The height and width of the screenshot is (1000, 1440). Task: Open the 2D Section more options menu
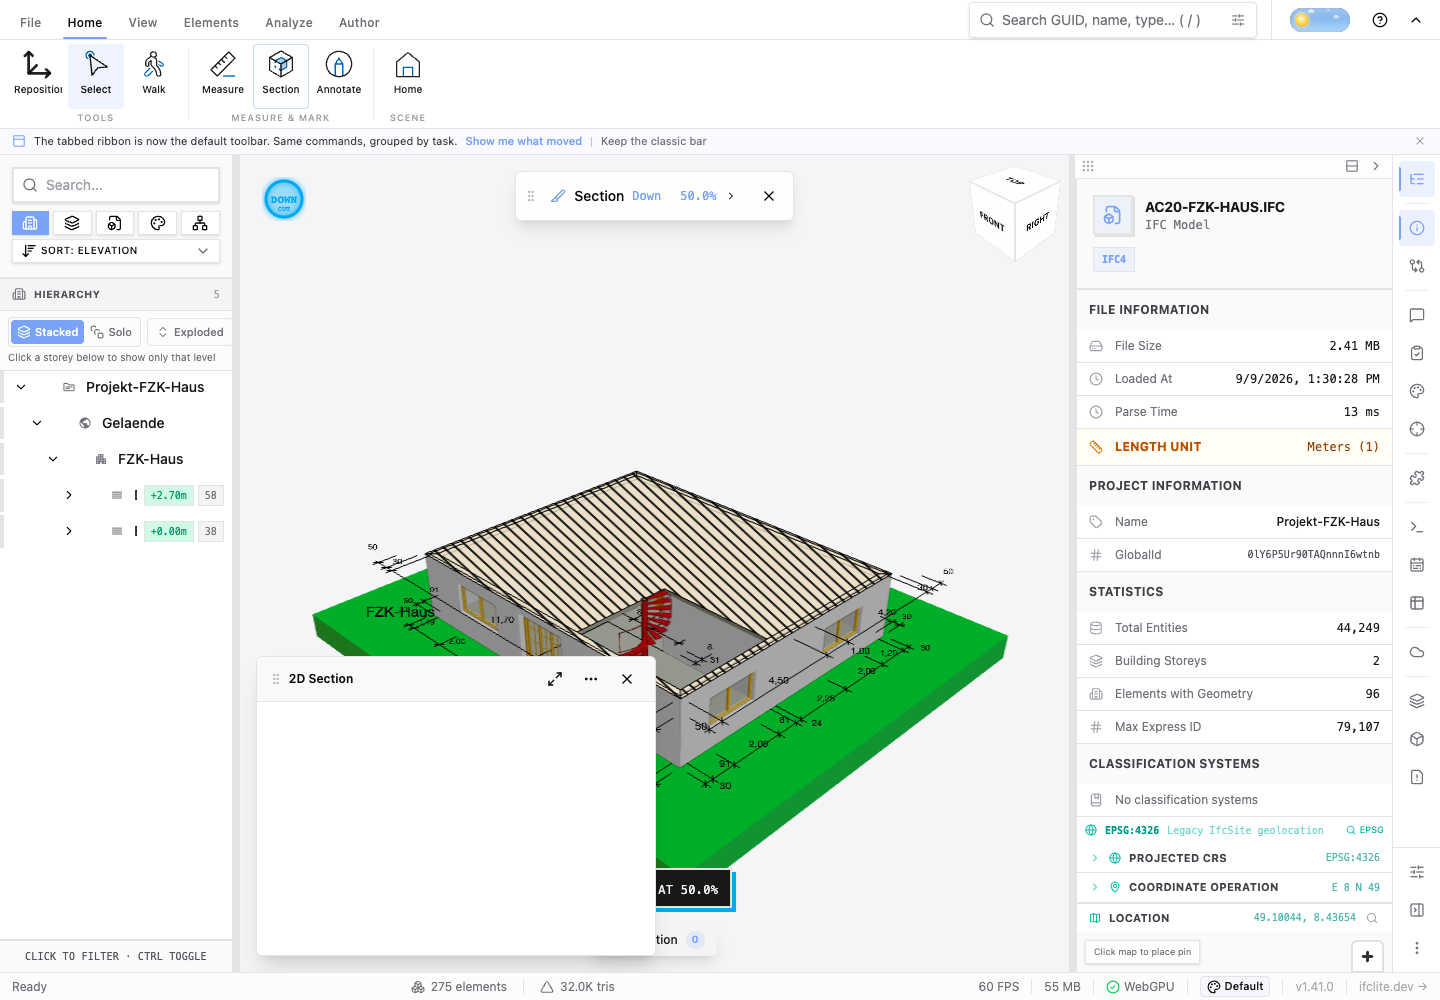click(x=591, y=679)
